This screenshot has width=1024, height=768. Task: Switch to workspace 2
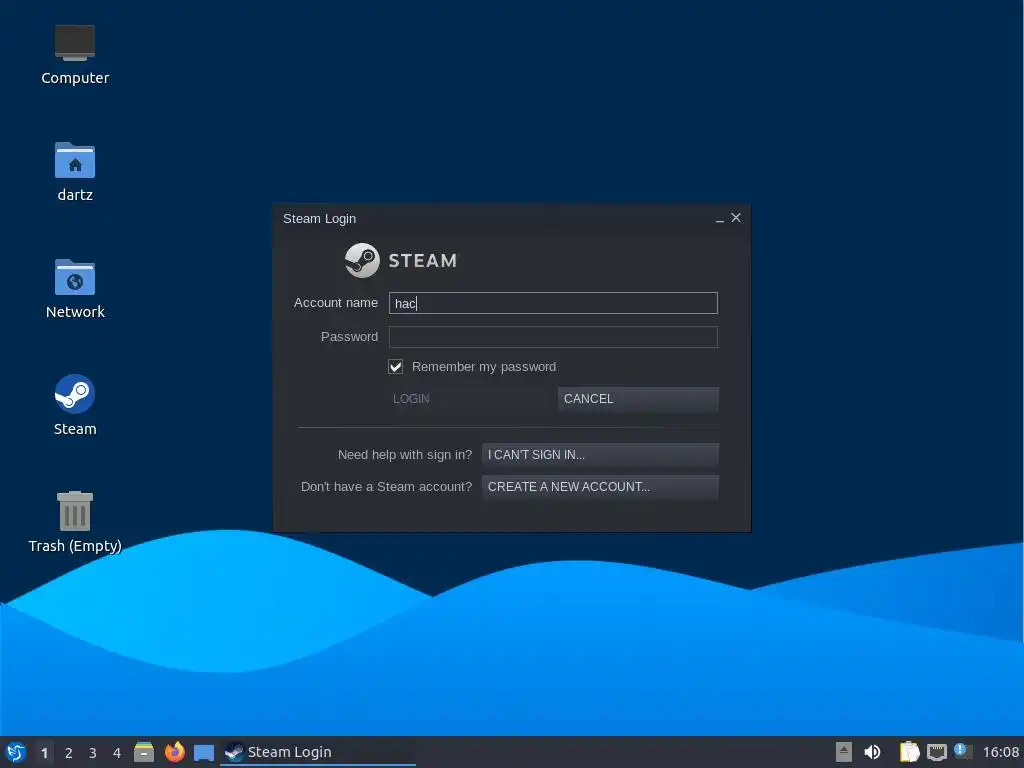69,753
